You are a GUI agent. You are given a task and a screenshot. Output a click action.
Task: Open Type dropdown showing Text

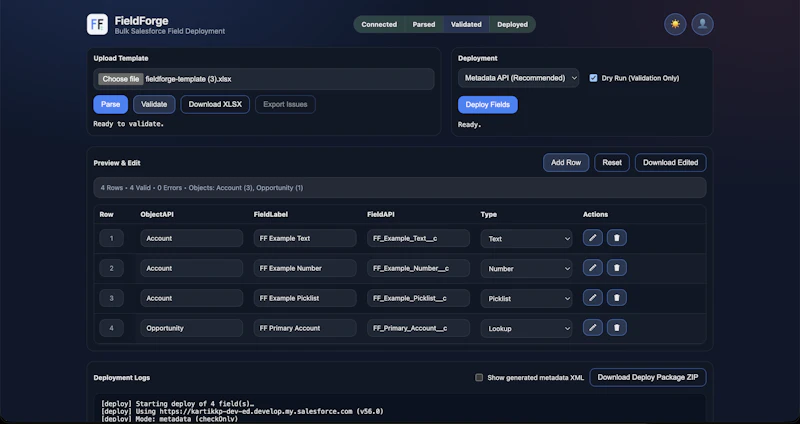[x=526, y=238]
